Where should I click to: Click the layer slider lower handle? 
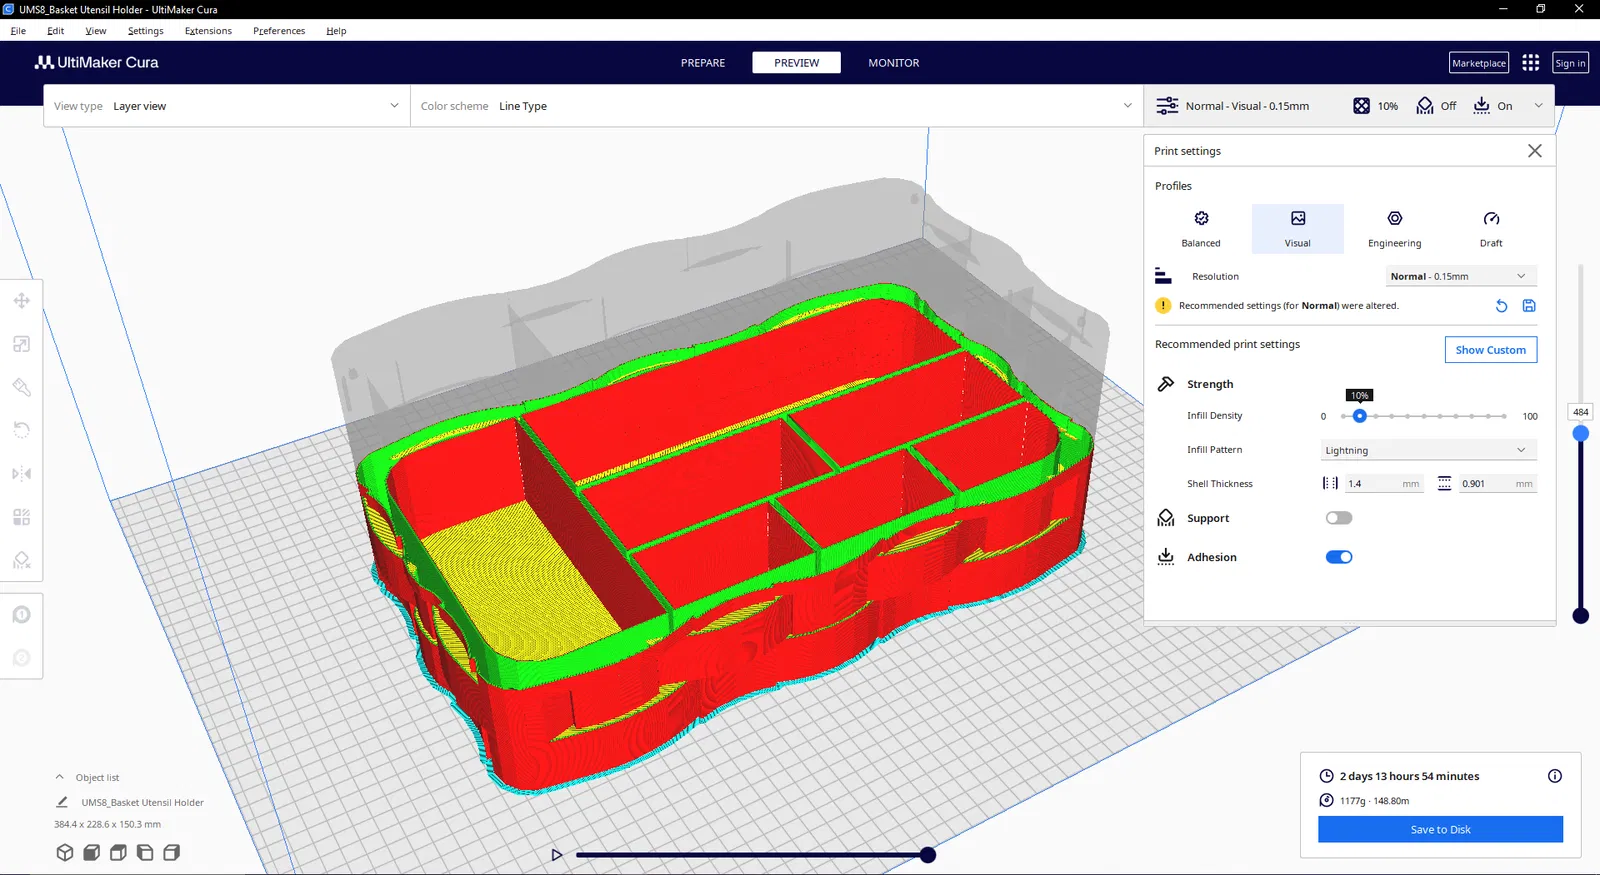(1580, 616)
